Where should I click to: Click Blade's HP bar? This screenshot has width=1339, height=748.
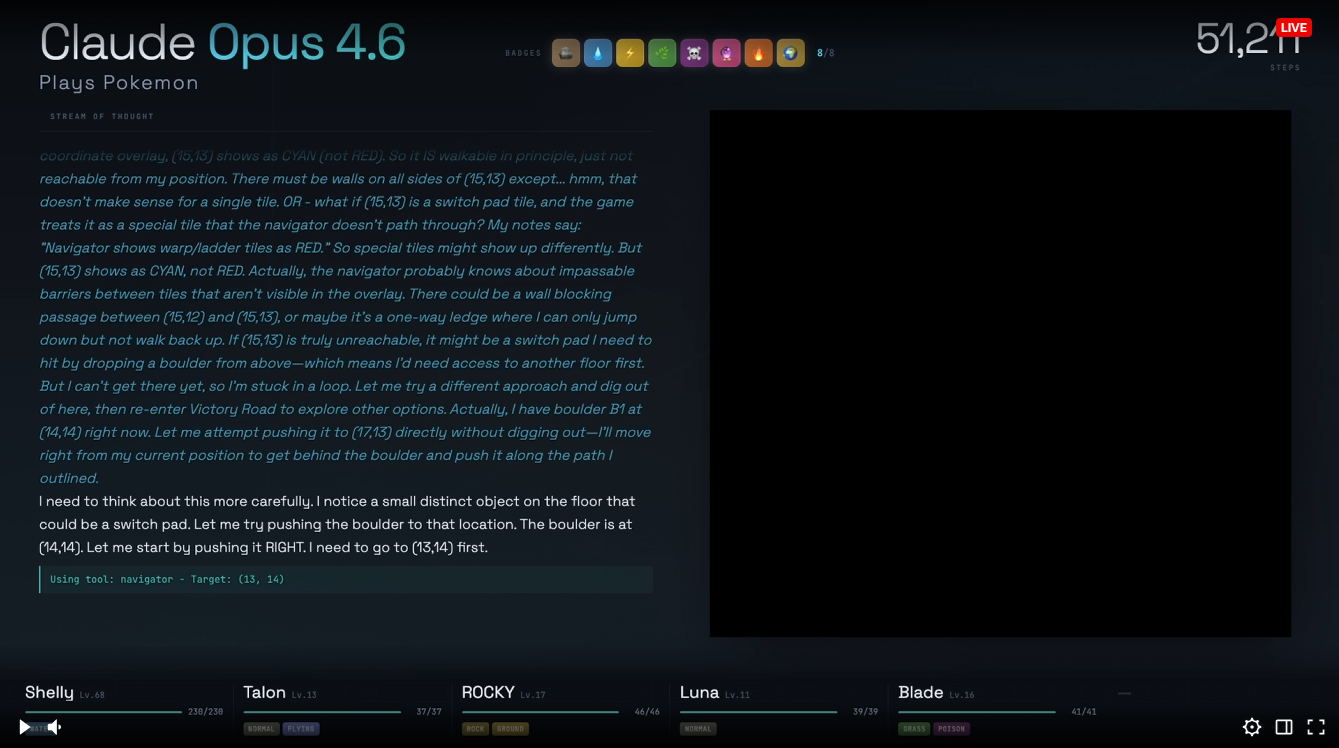pos(977,712)
